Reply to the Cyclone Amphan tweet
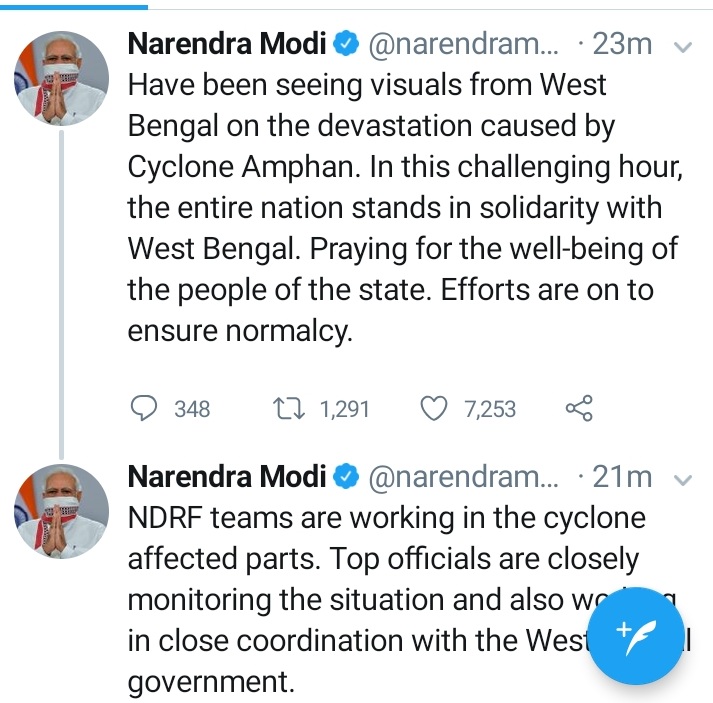Screen dimensions: 713x703 tap(145, 408)
